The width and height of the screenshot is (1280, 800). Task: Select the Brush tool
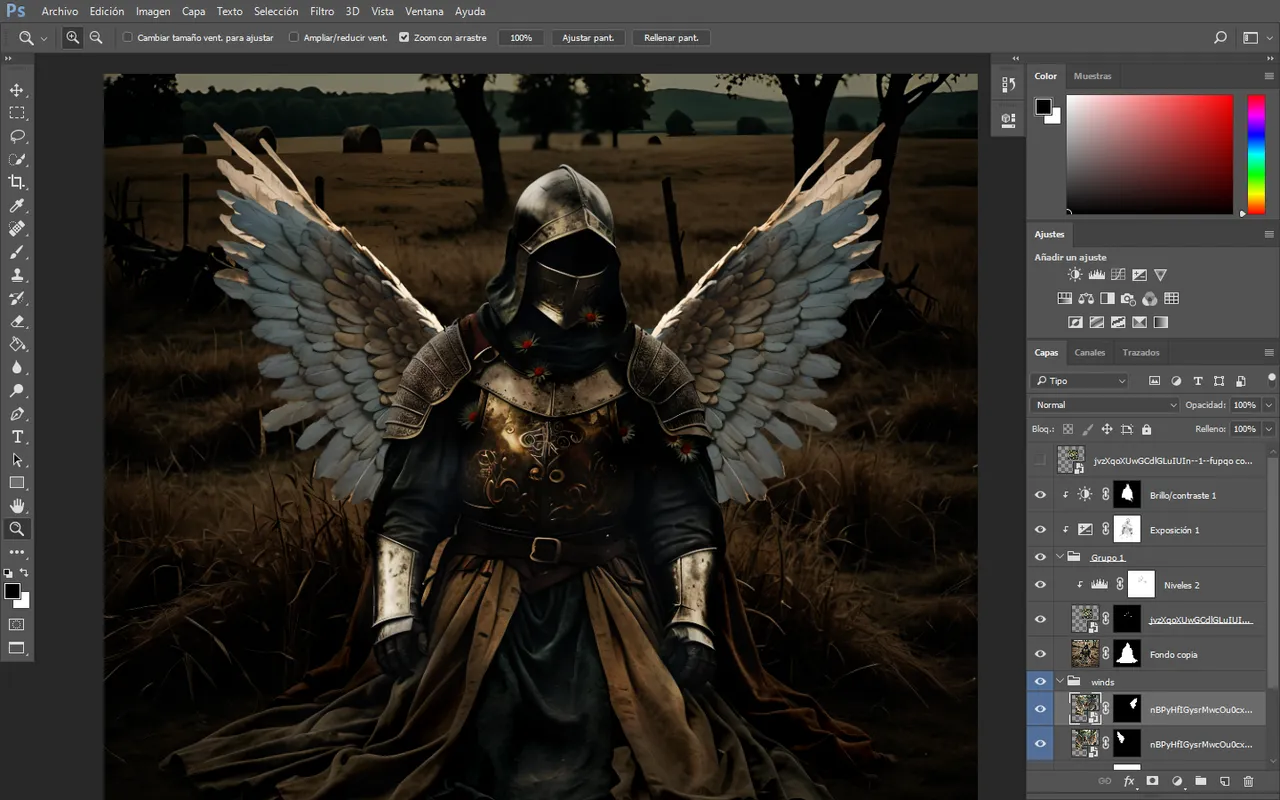(17, 252)
